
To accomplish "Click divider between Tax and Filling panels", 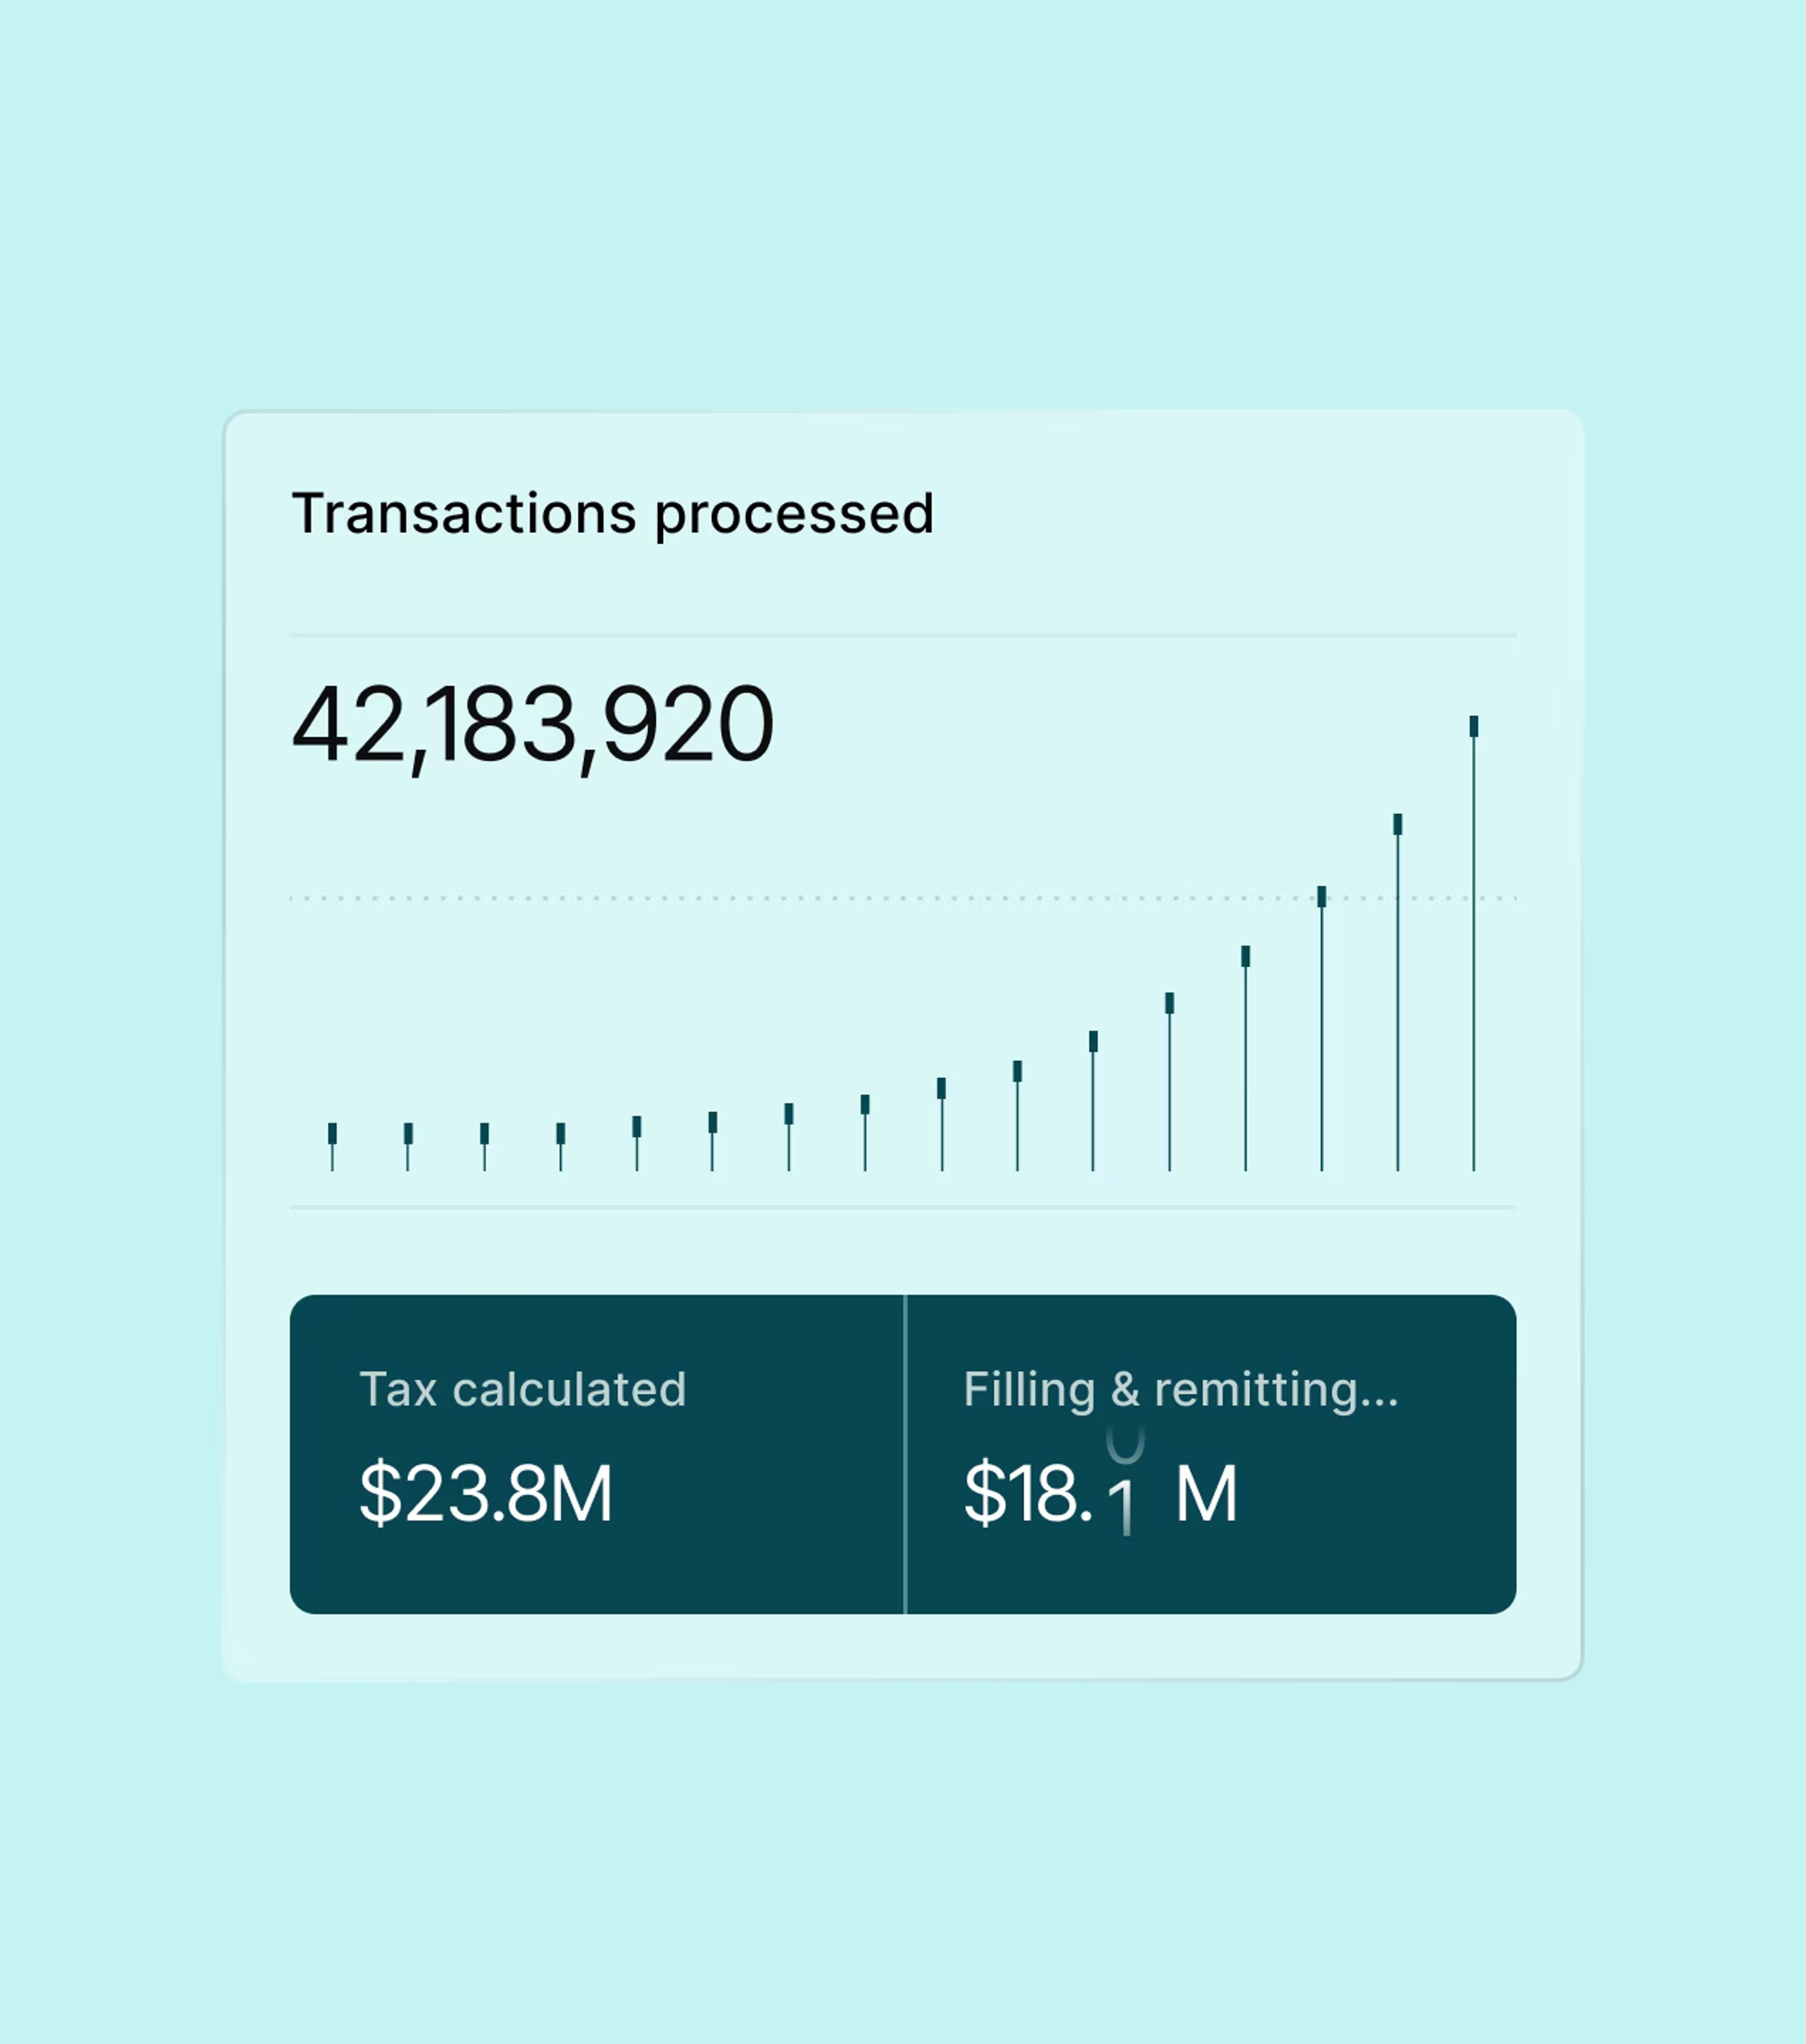I will pyautogui.click(x=904, y=1454).
